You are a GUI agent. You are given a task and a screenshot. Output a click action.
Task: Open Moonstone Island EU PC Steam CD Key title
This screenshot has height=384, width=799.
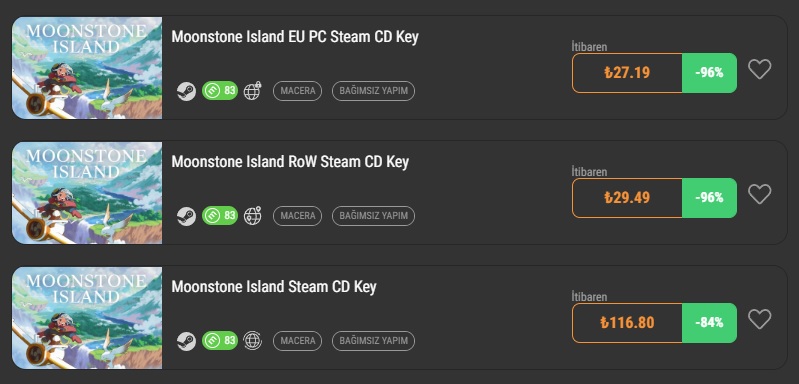click(x=295, y=37)
